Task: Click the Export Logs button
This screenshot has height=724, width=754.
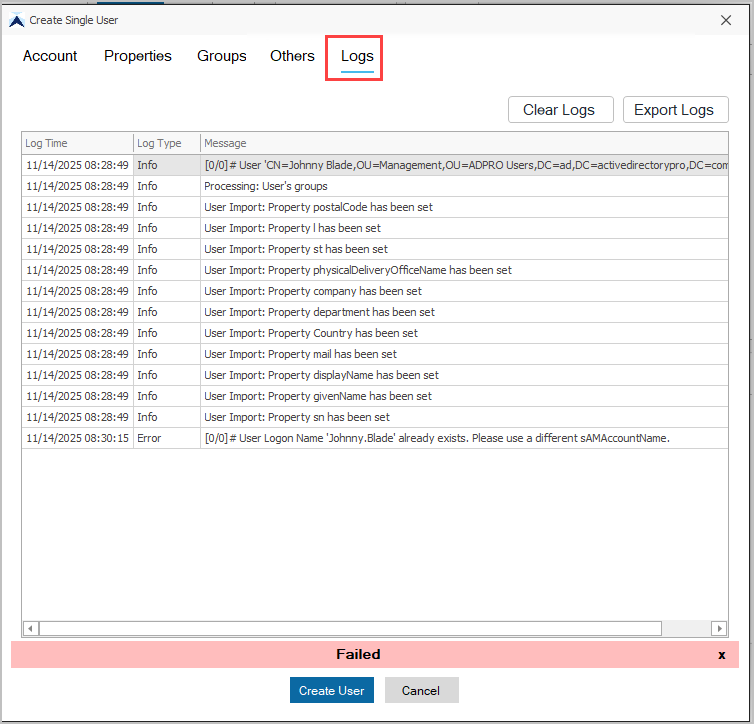Action: pyautogui.click(x=675, y=110)
